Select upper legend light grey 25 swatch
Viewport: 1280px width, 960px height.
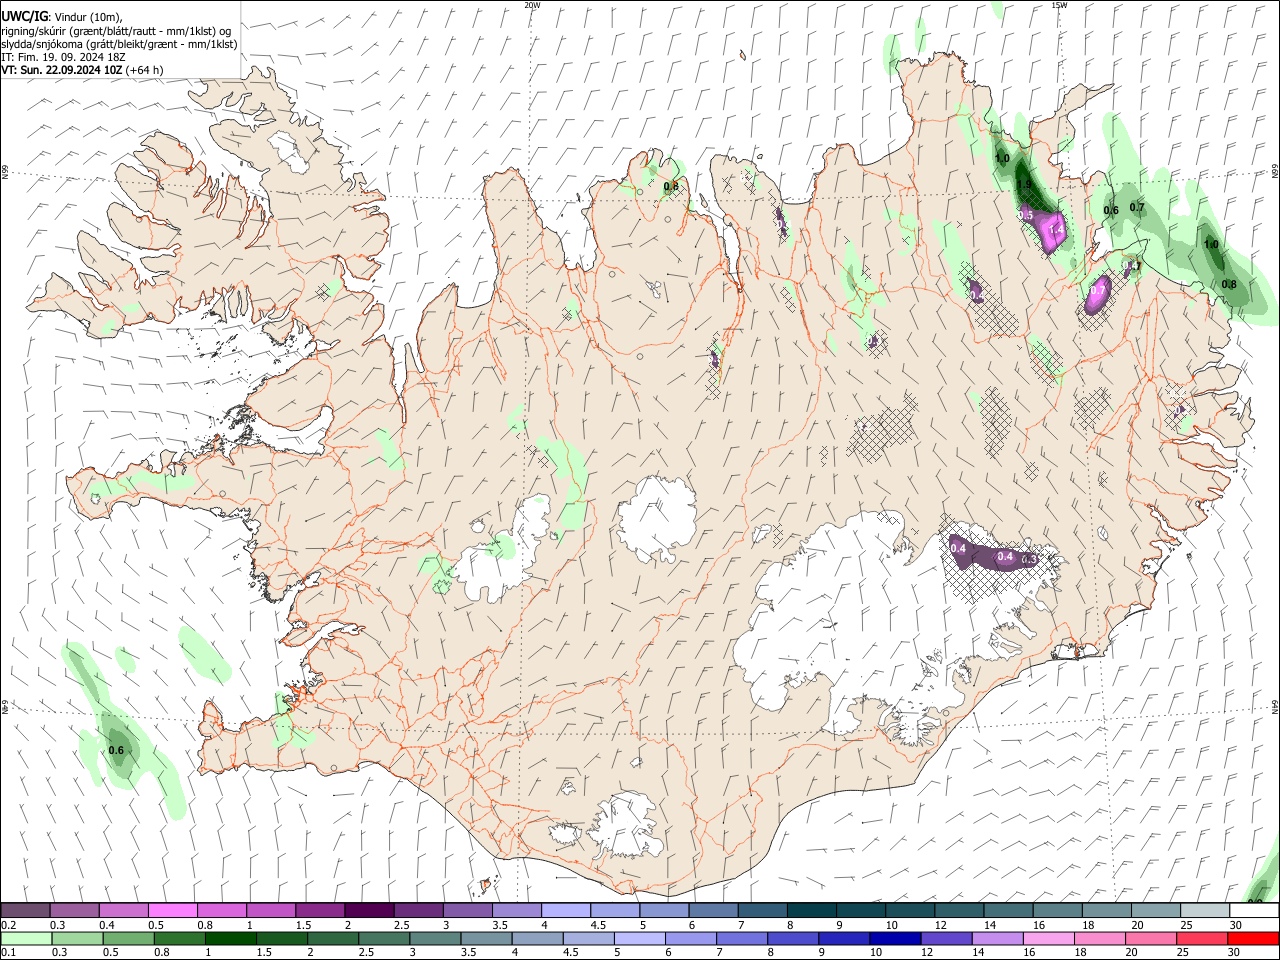[x=1206, y=911]
